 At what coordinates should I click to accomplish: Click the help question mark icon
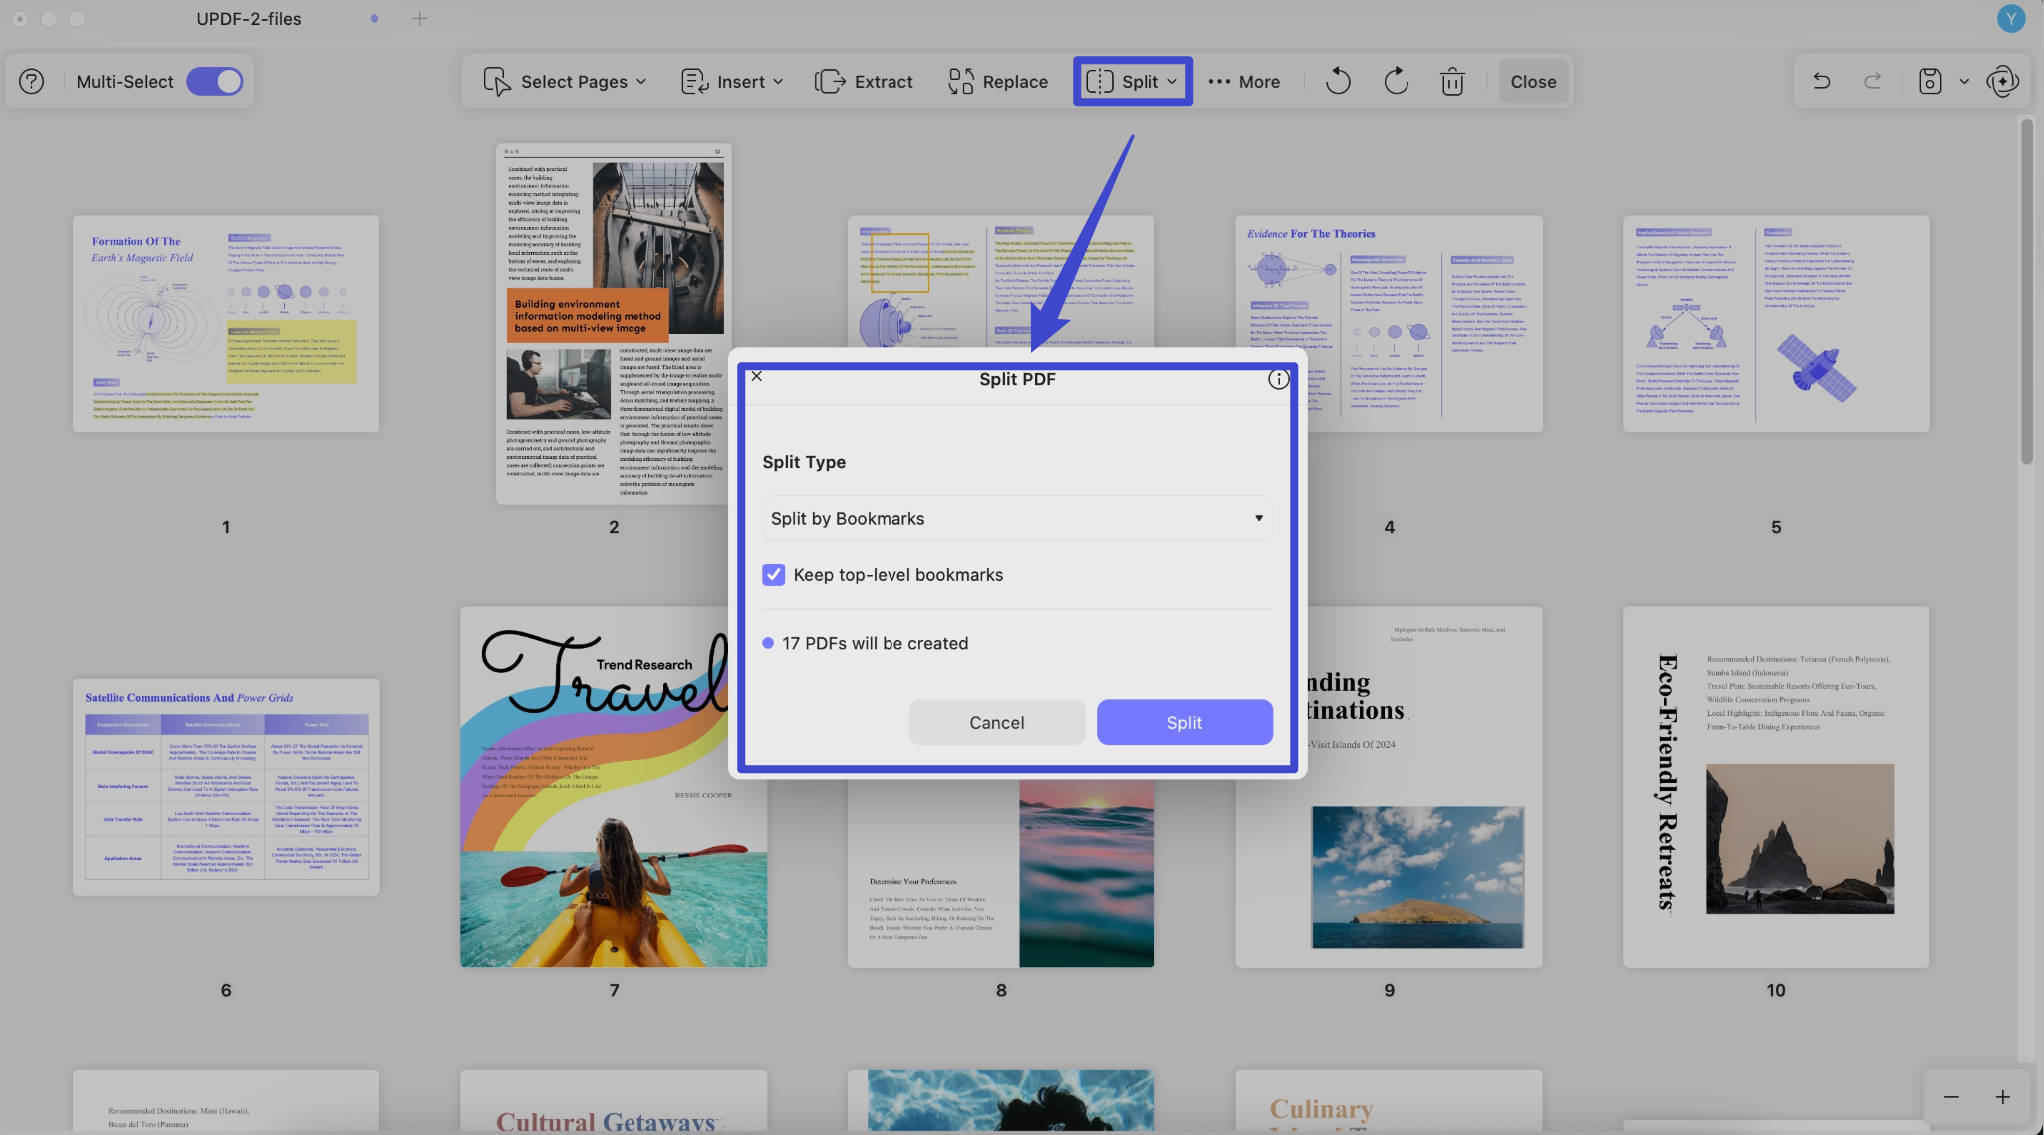click(32, 82)
